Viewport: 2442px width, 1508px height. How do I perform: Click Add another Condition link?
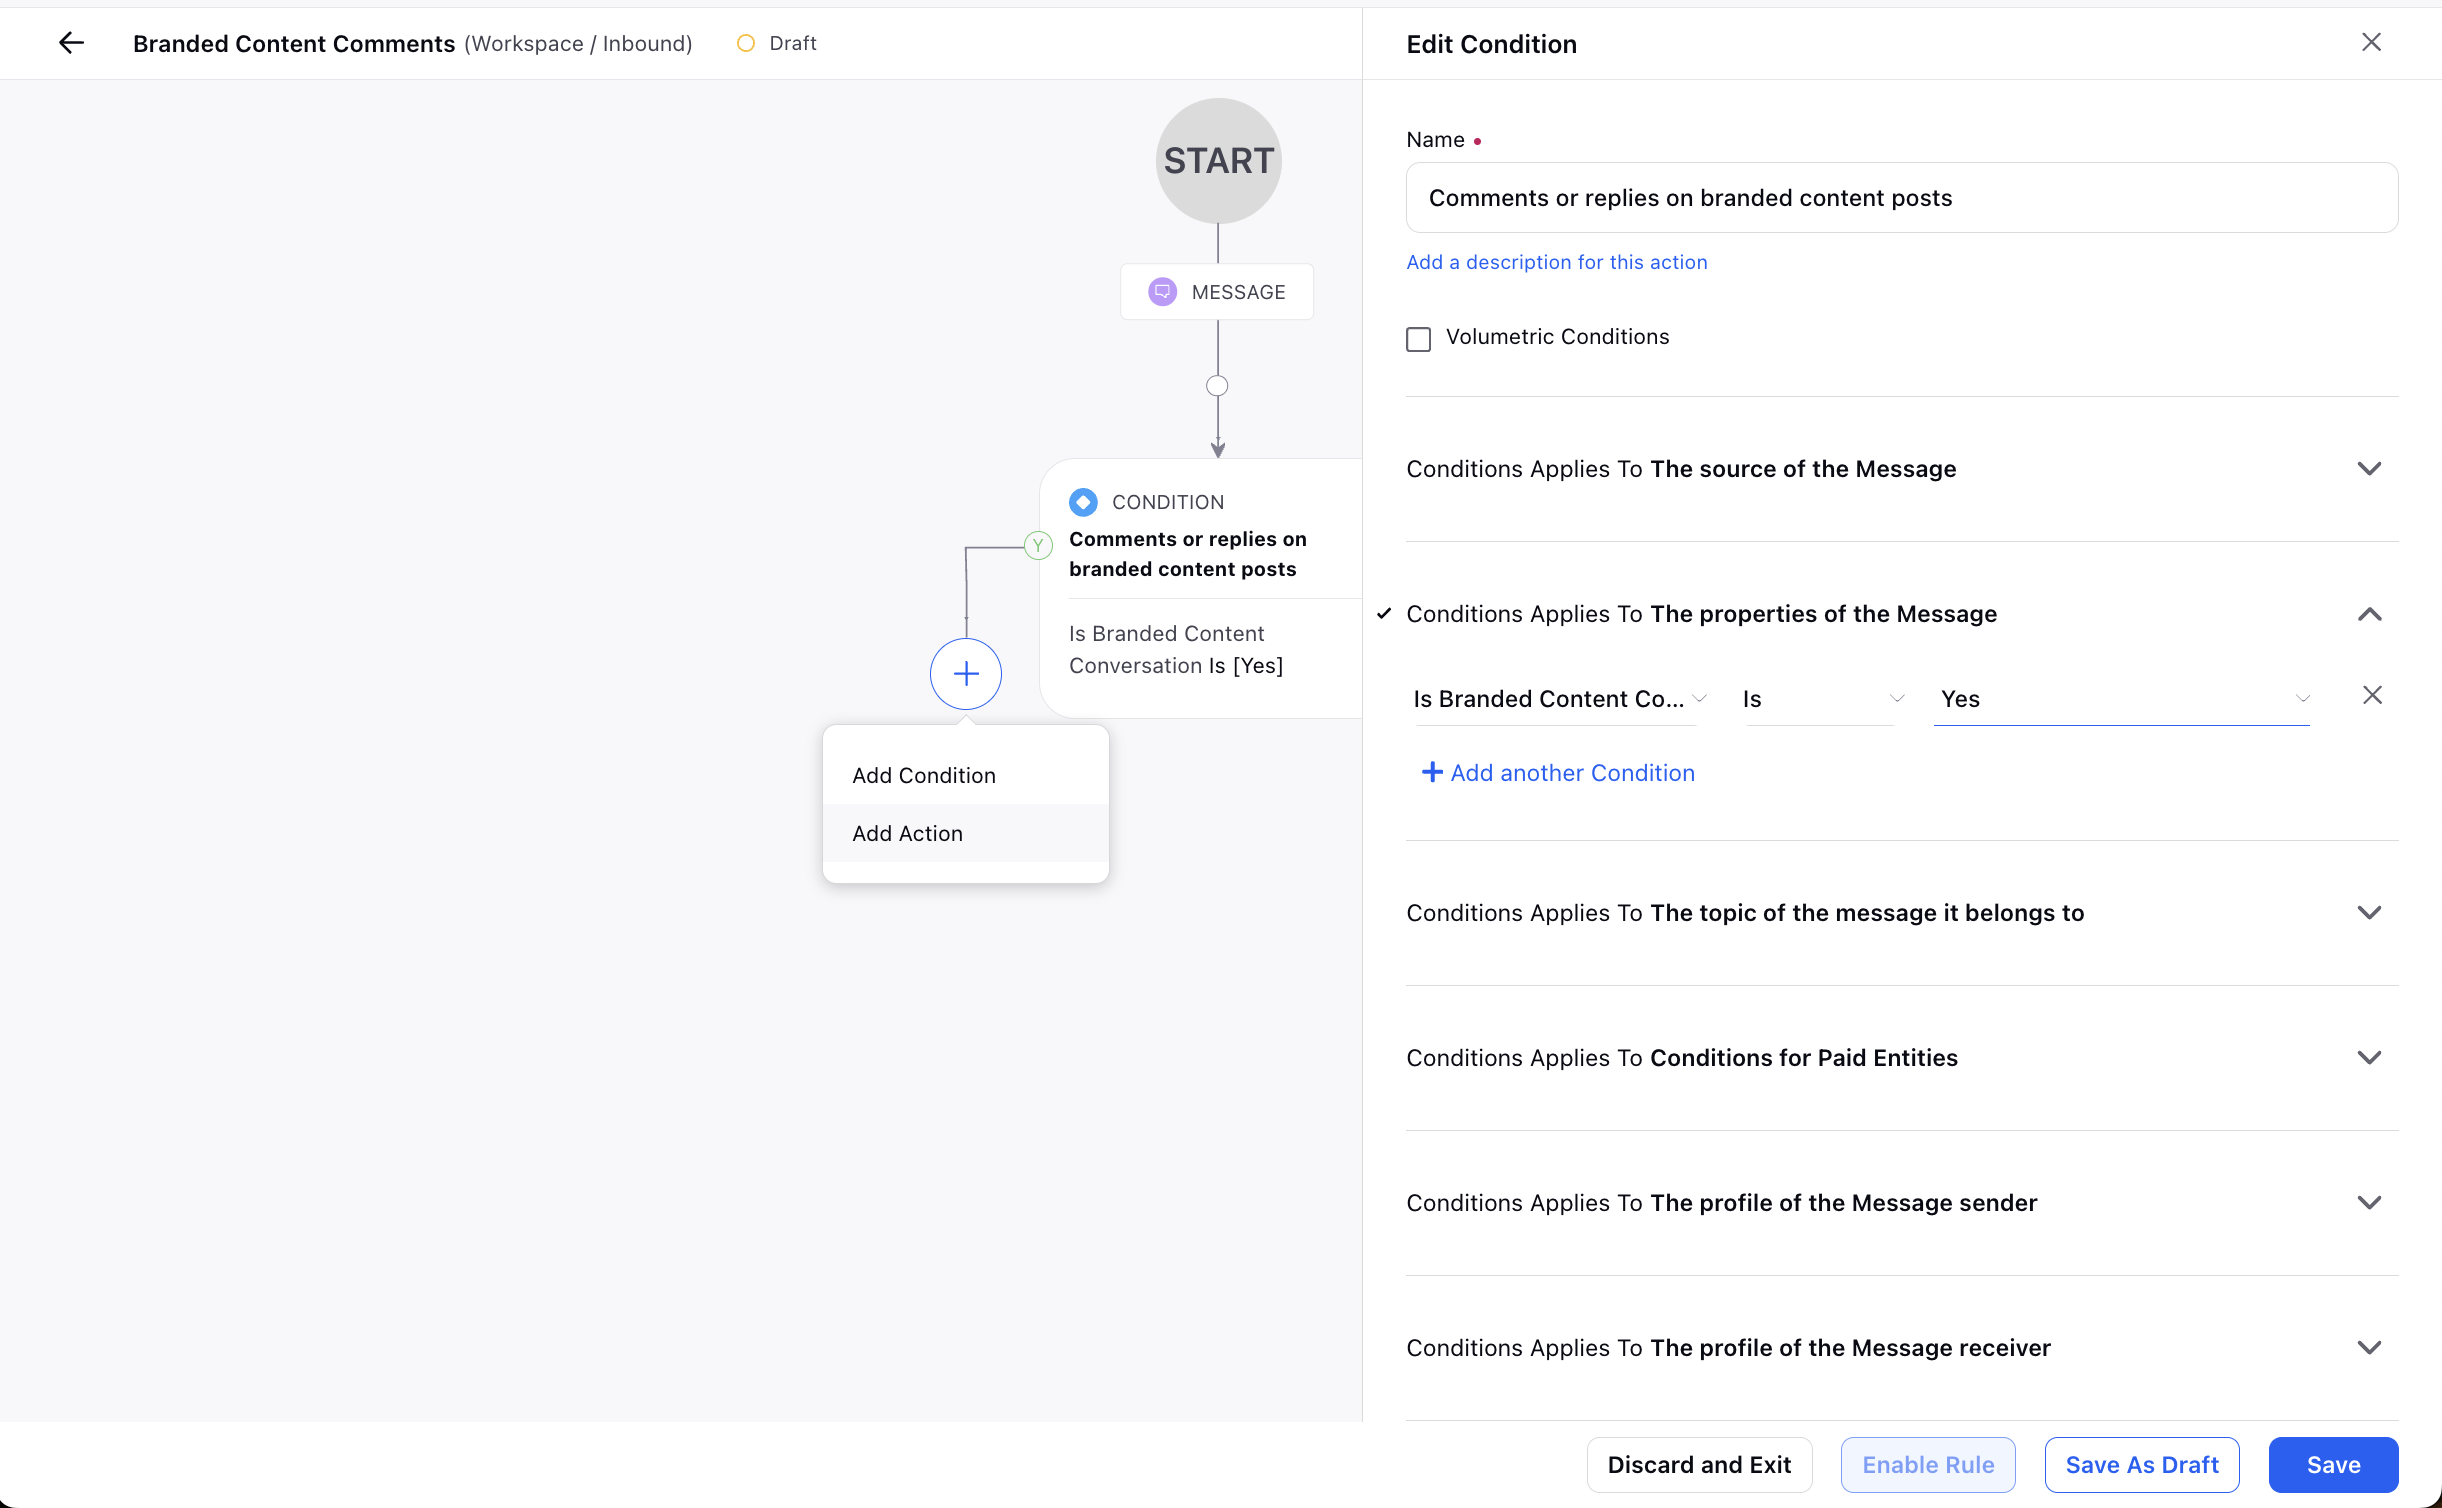click(1558, 773)
